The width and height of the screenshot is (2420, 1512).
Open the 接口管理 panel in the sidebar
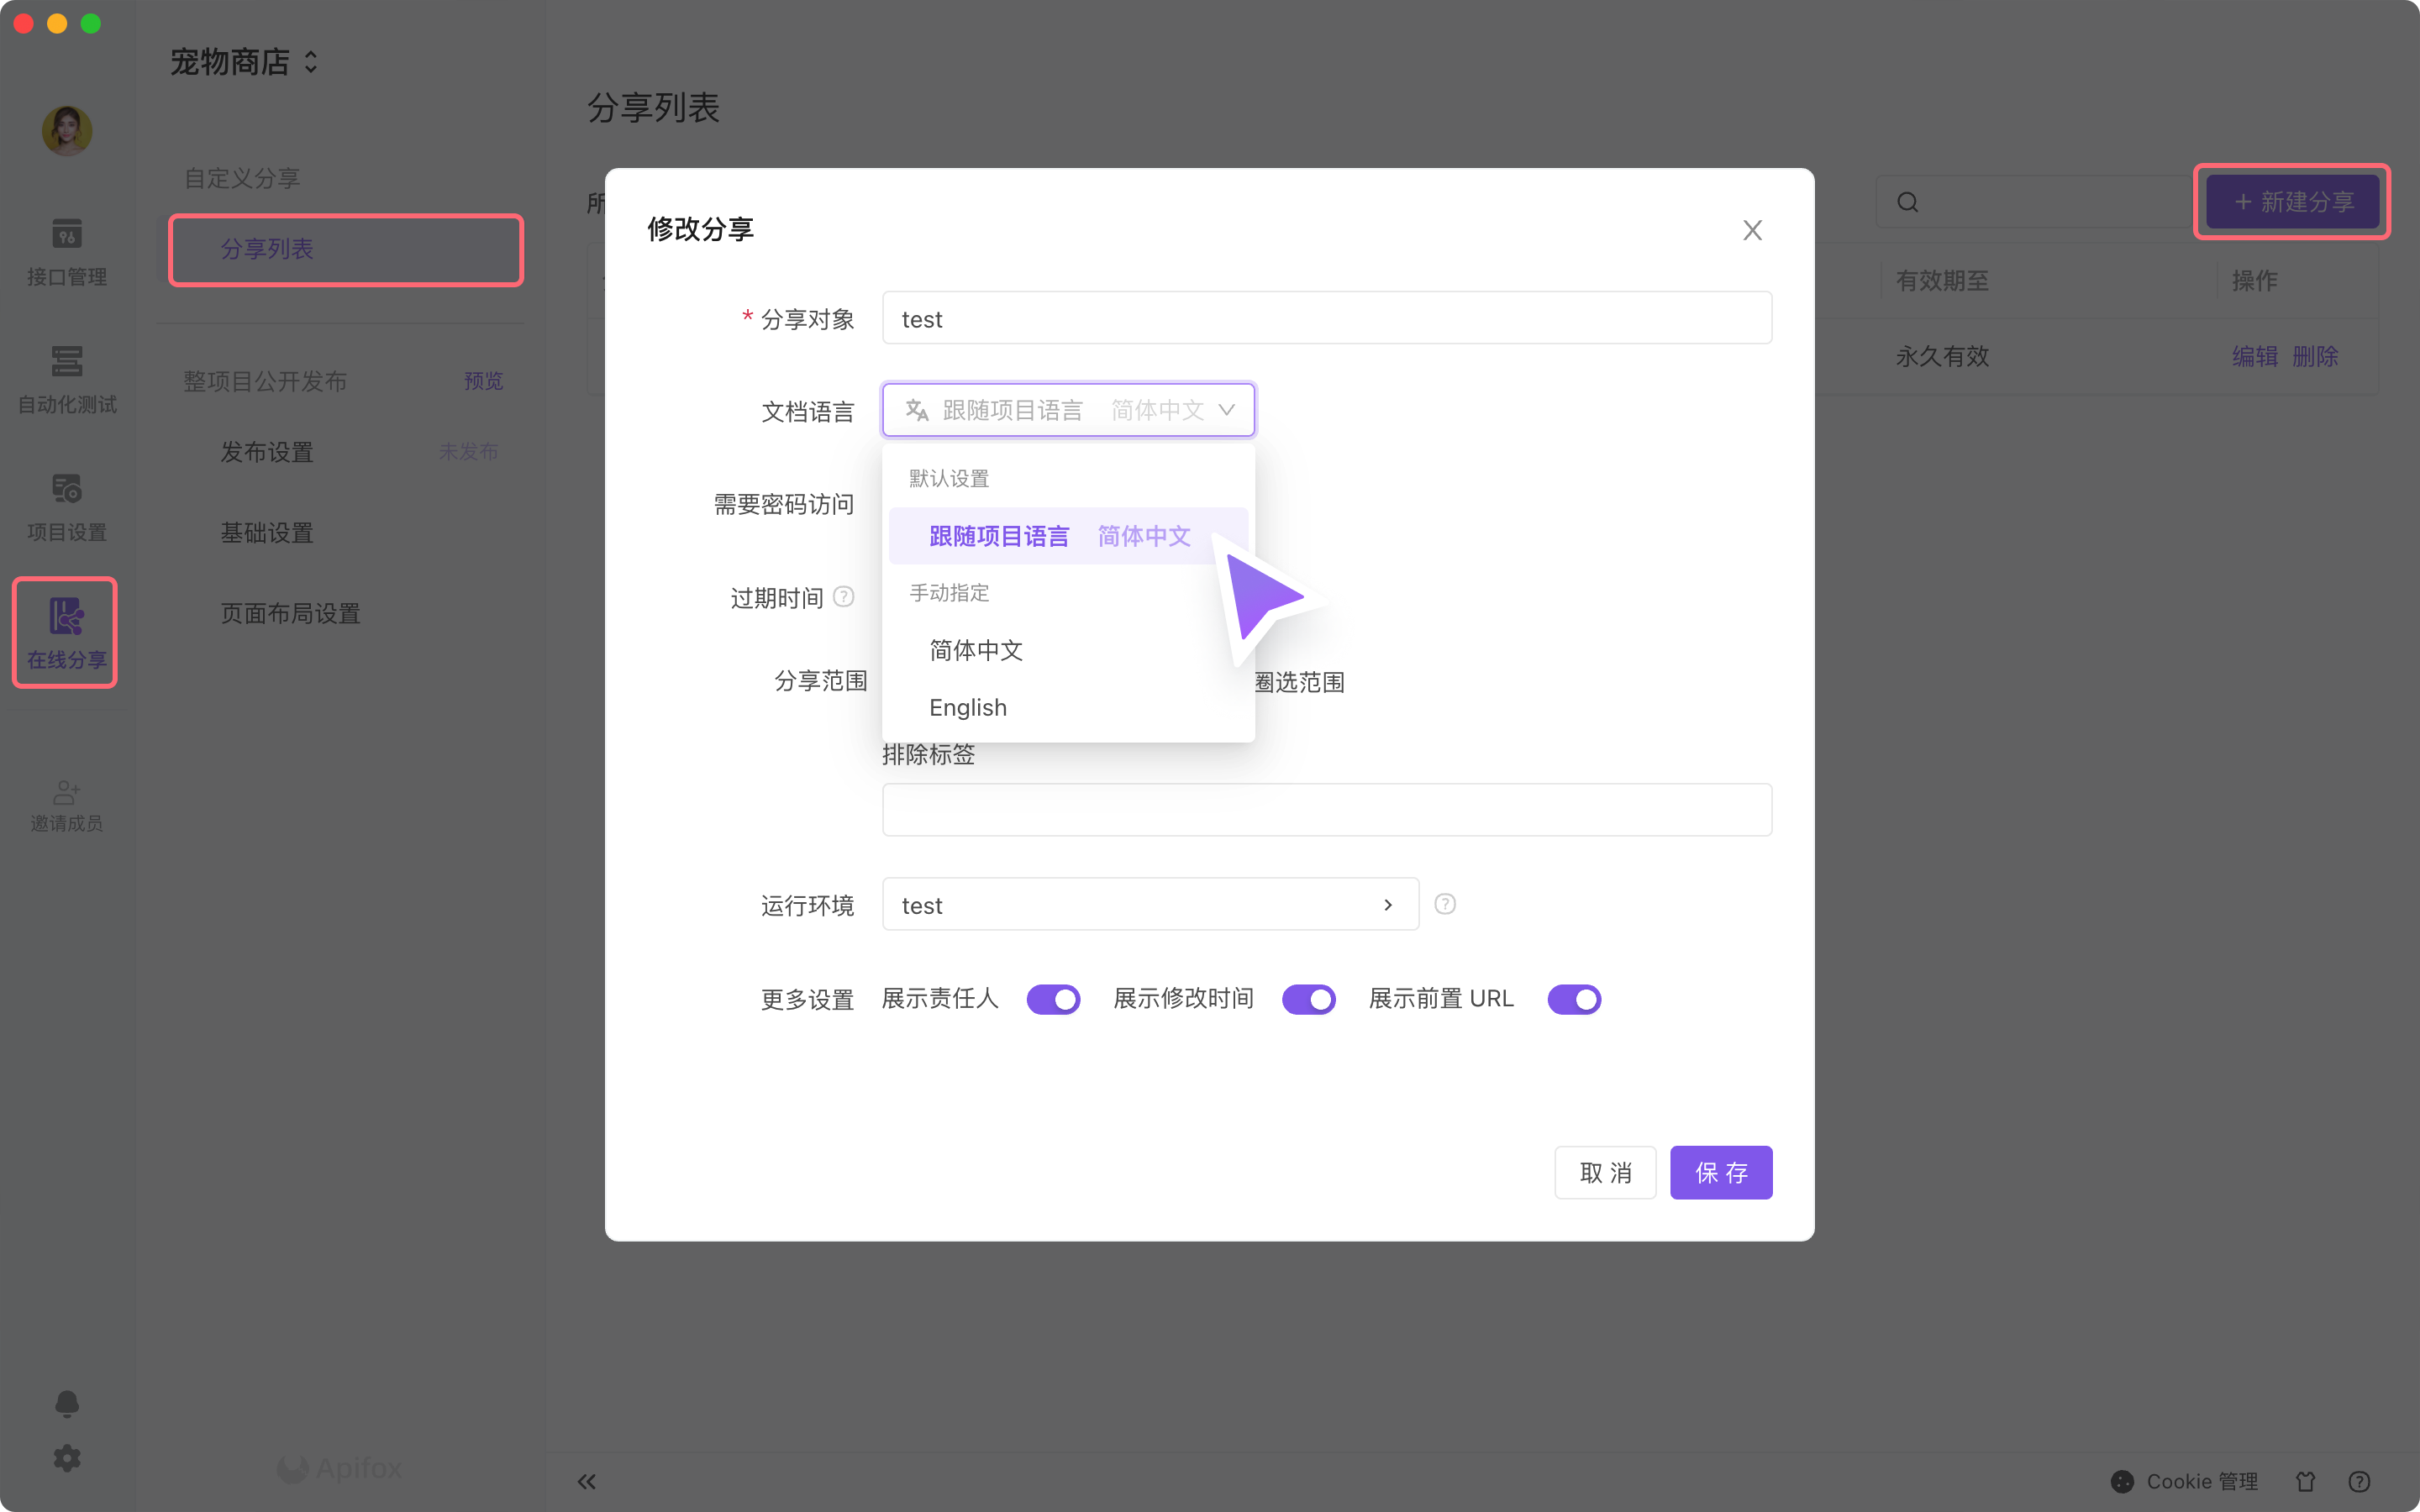[66, 252]
